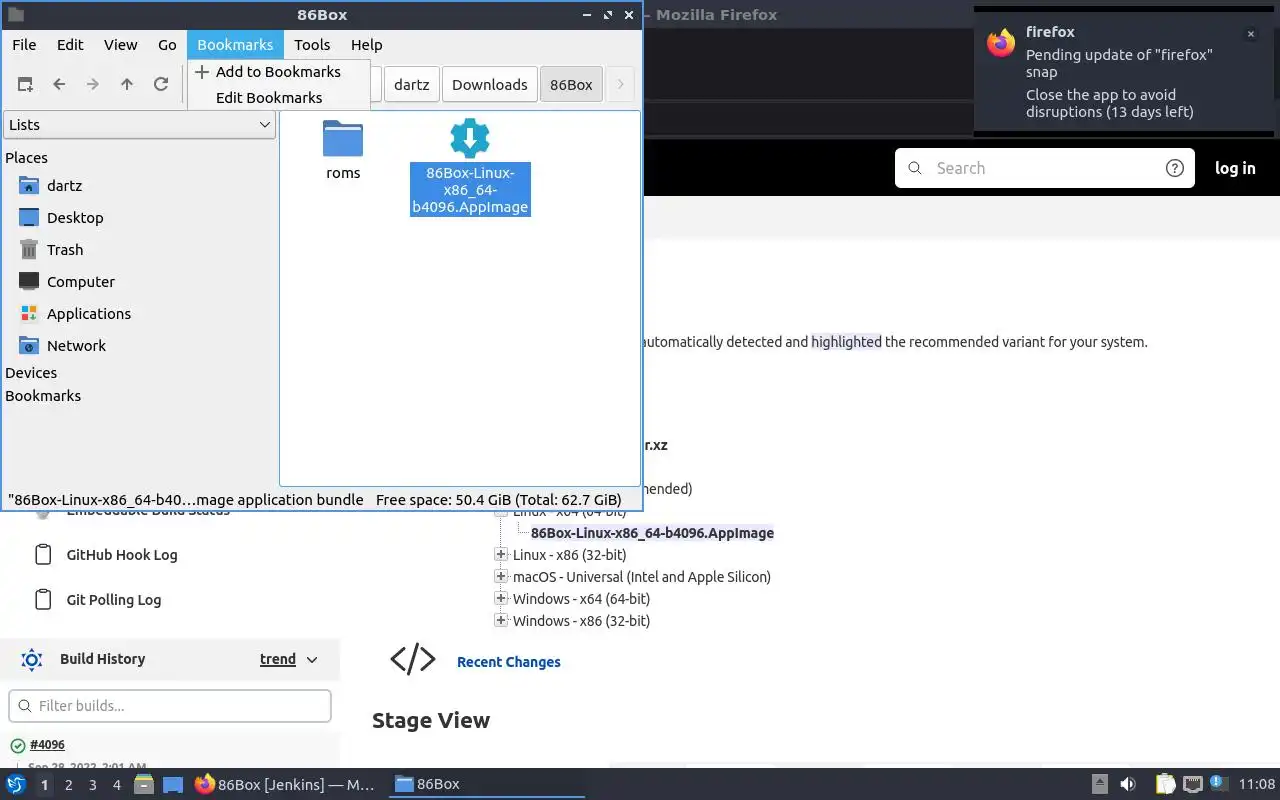Switch to the 86Box taskbar window button

point(487,785)
